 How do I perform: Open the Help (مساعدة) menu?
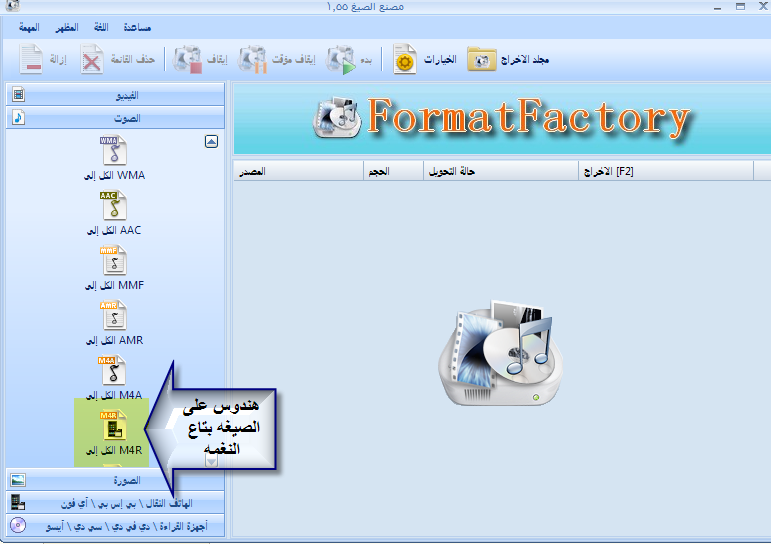(x=137, y=28)
